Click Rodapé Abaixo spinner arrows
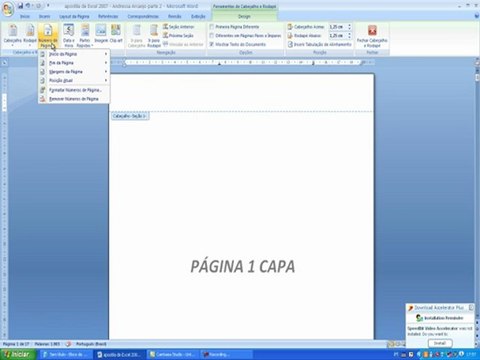This screenshot has height=360, width=480. (349, 35)
